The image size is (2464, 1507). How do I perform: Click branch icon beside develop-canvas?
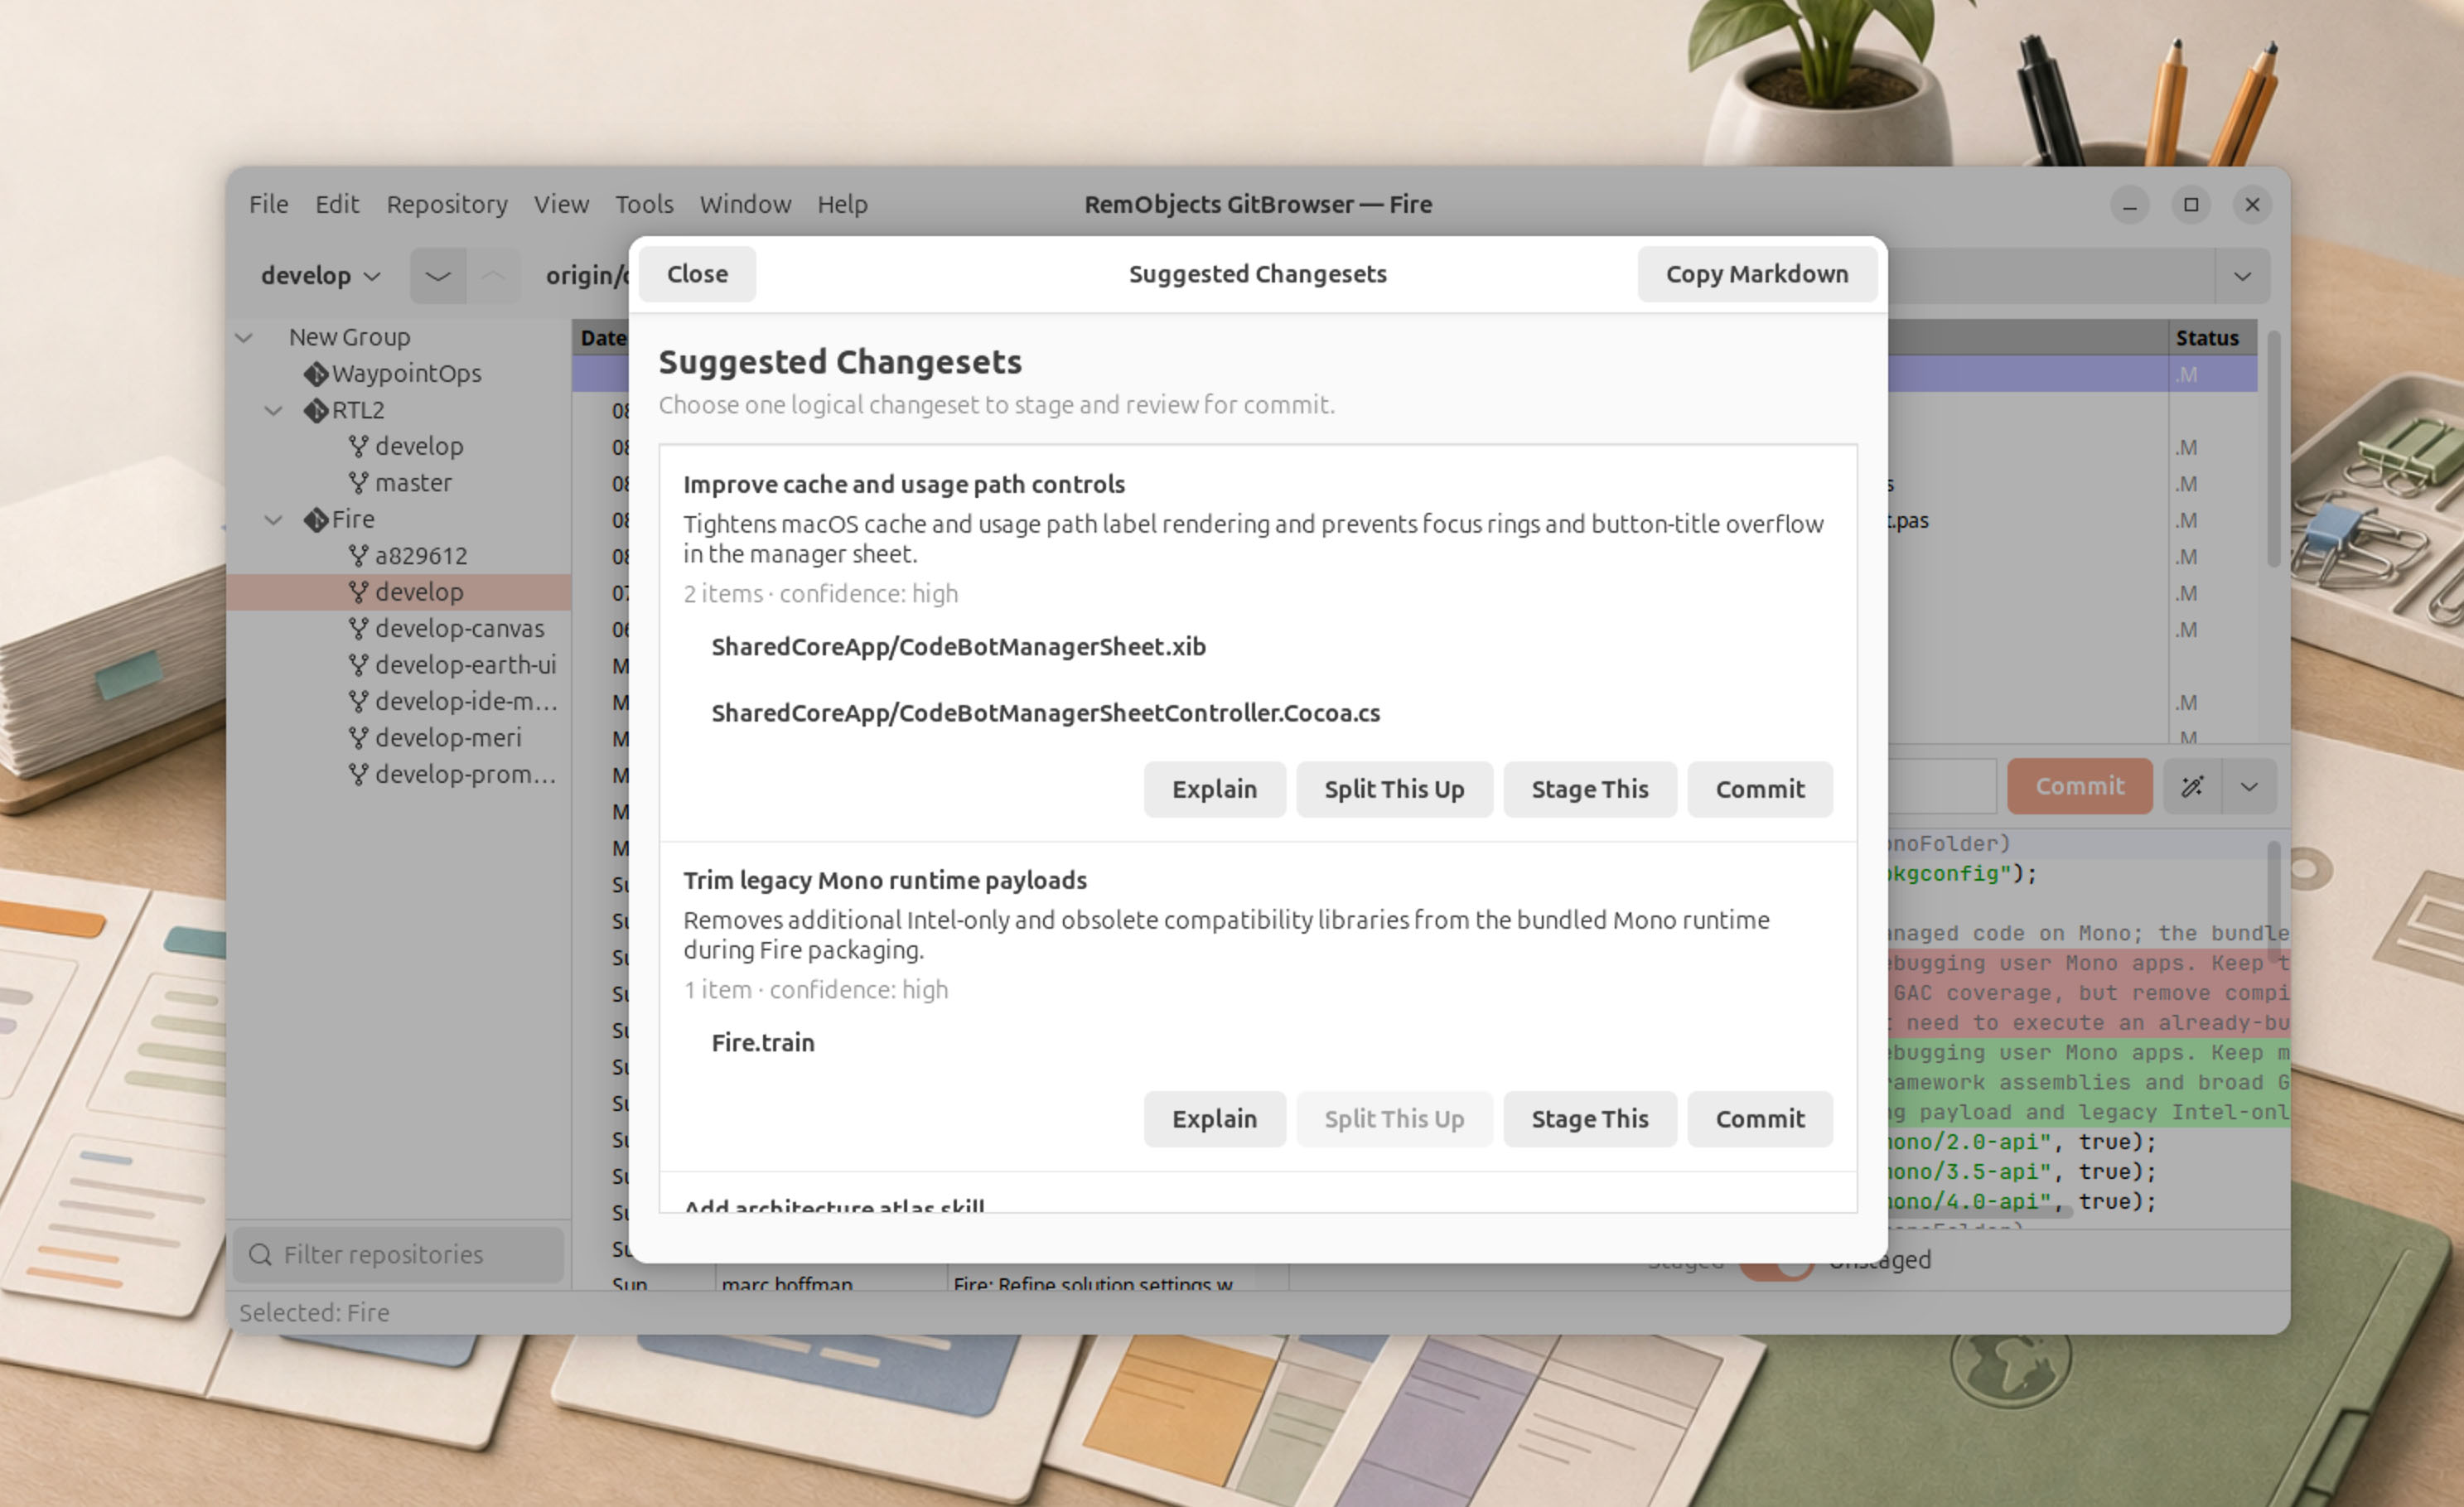(x=358, y=629)
